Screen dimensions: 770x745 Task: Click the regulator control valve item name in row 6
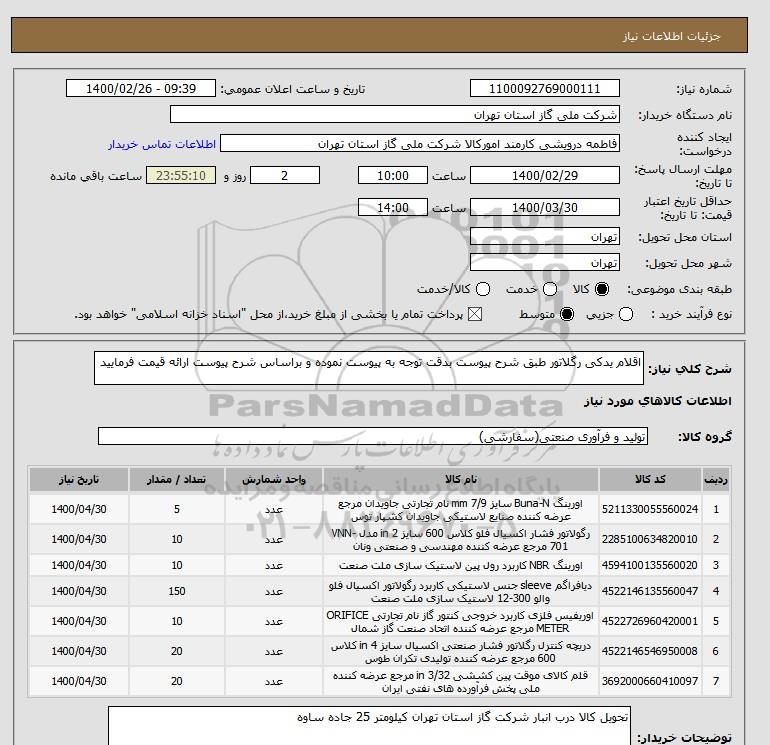pos(461,651)
